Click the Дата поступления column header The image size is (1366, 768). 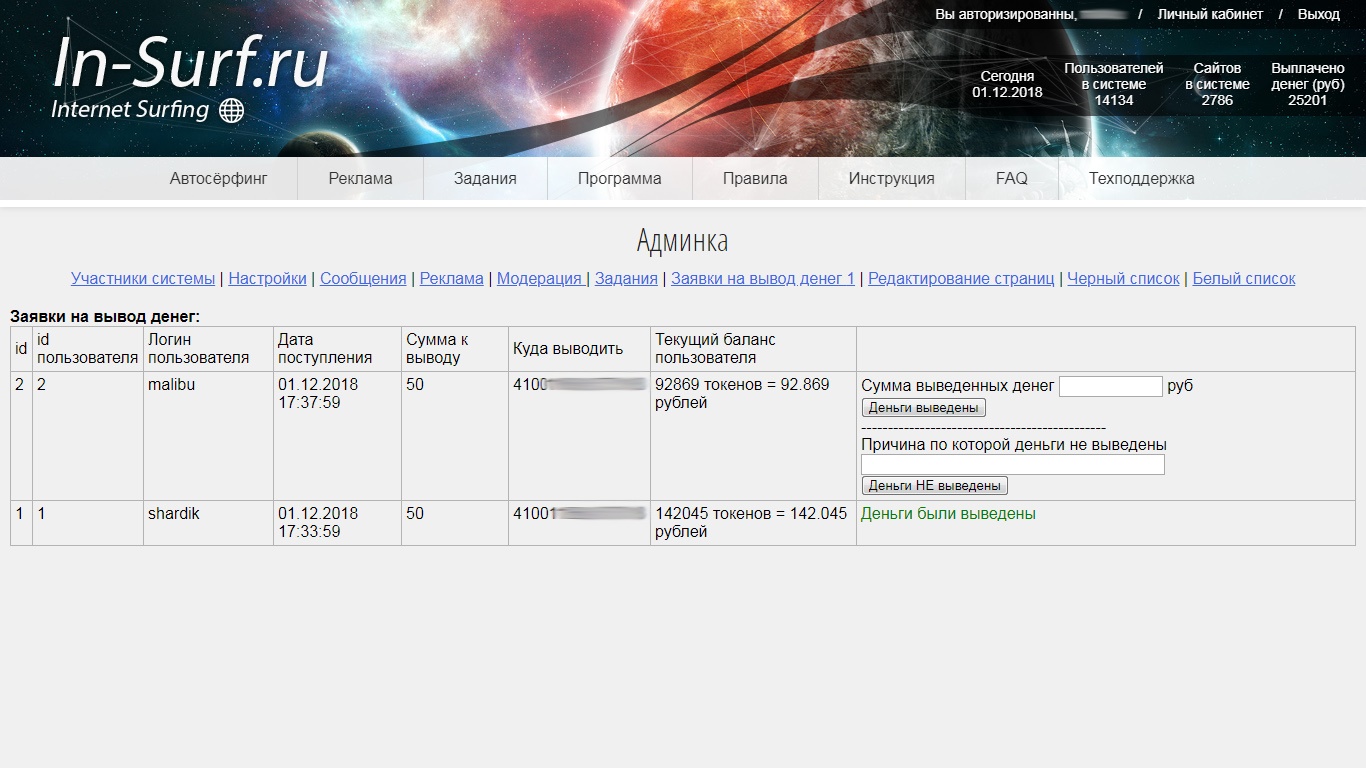point(337,349)
